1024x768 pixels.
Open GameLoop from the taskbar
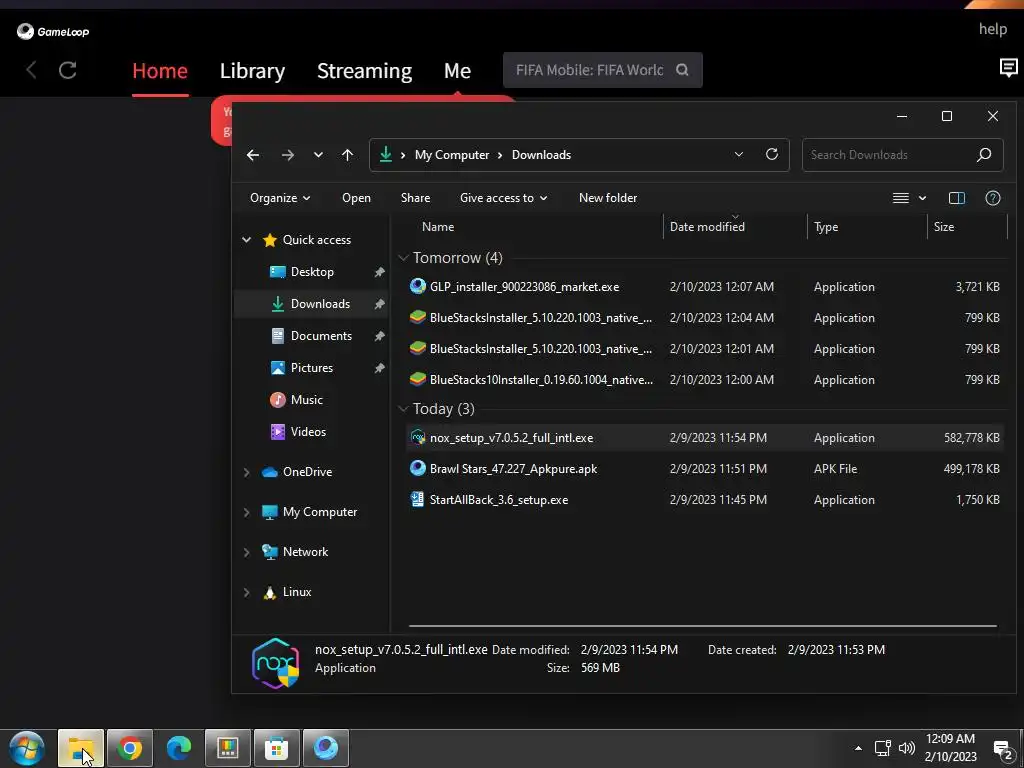point(326,748)
